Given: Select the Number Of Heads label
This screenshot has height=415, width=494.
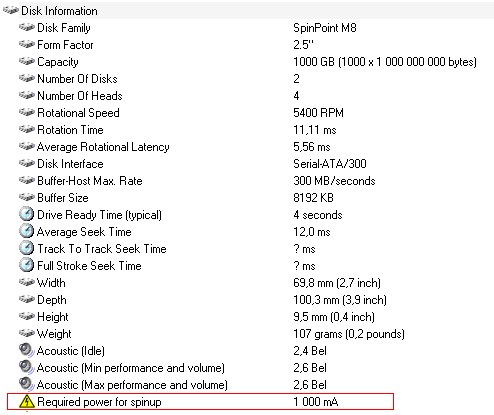Looking at the screenshot, I should point(80,96).
